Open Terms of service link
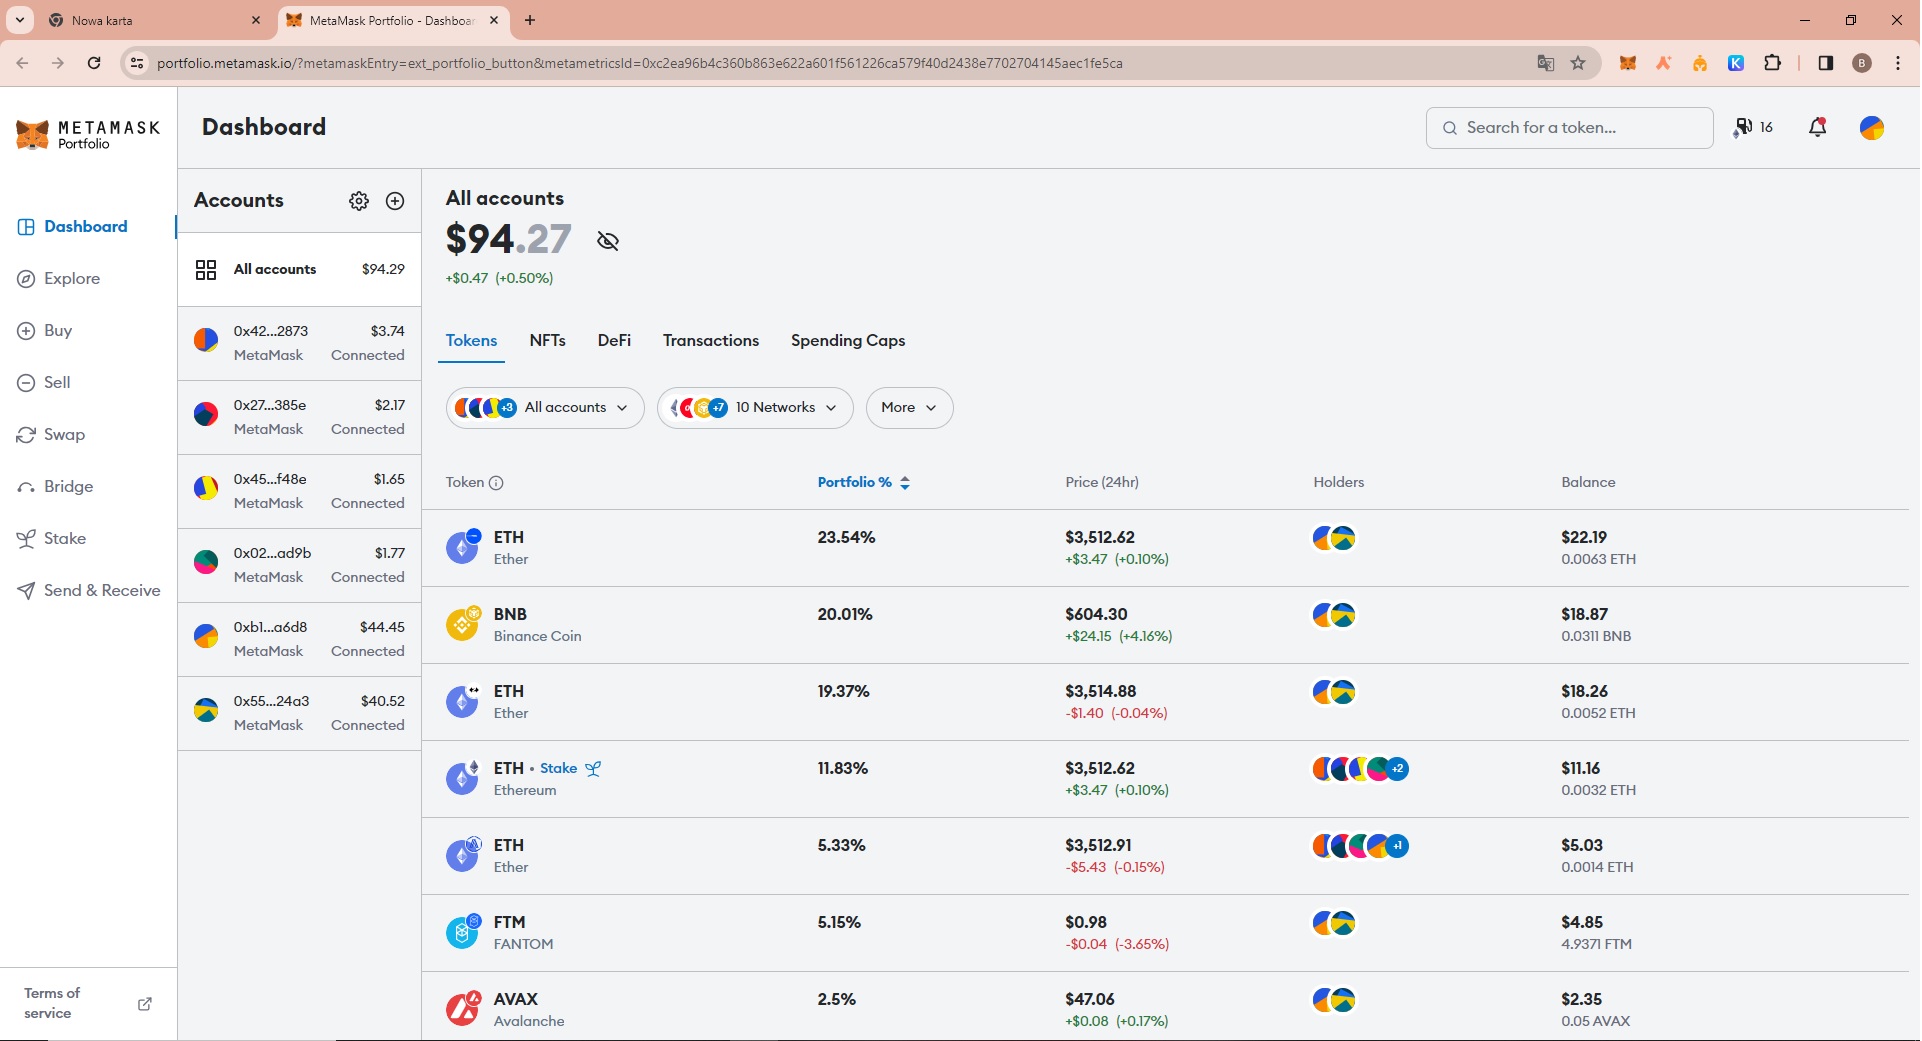This screenshot has width=1922, height=1041. pos(88,1003)
